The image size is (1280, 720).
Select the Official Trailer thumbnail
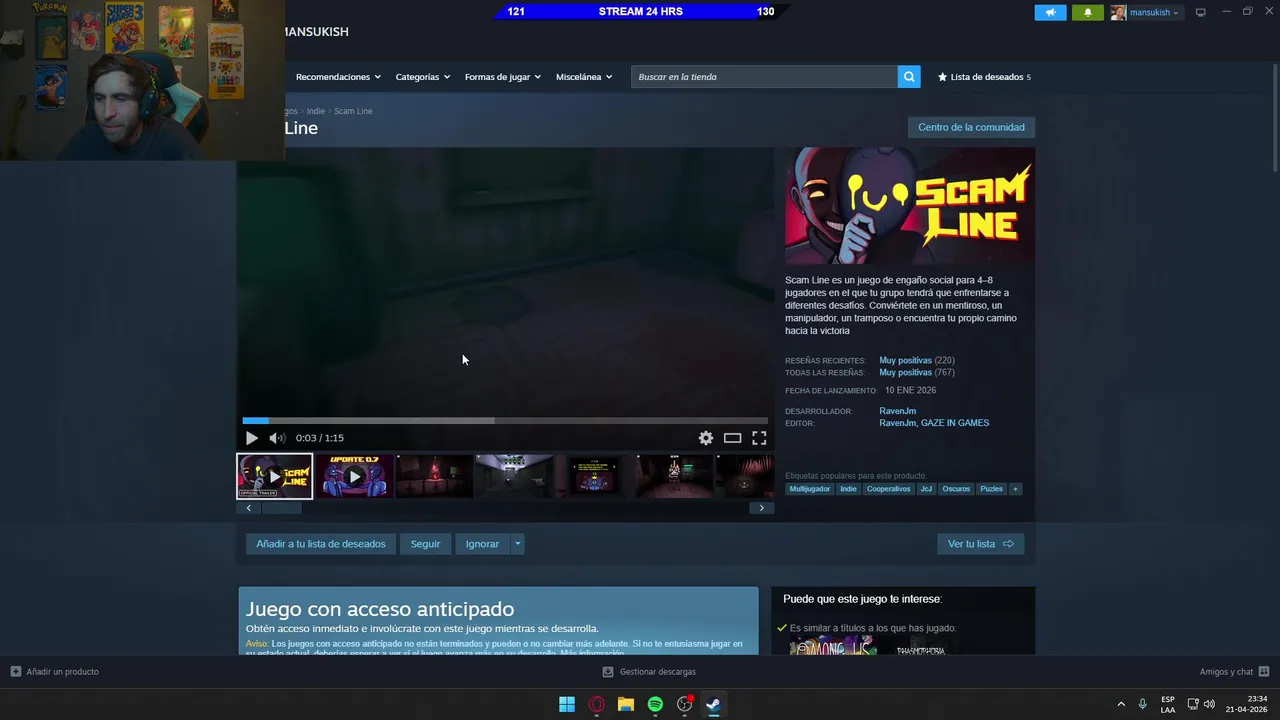[x=274, y=476]
